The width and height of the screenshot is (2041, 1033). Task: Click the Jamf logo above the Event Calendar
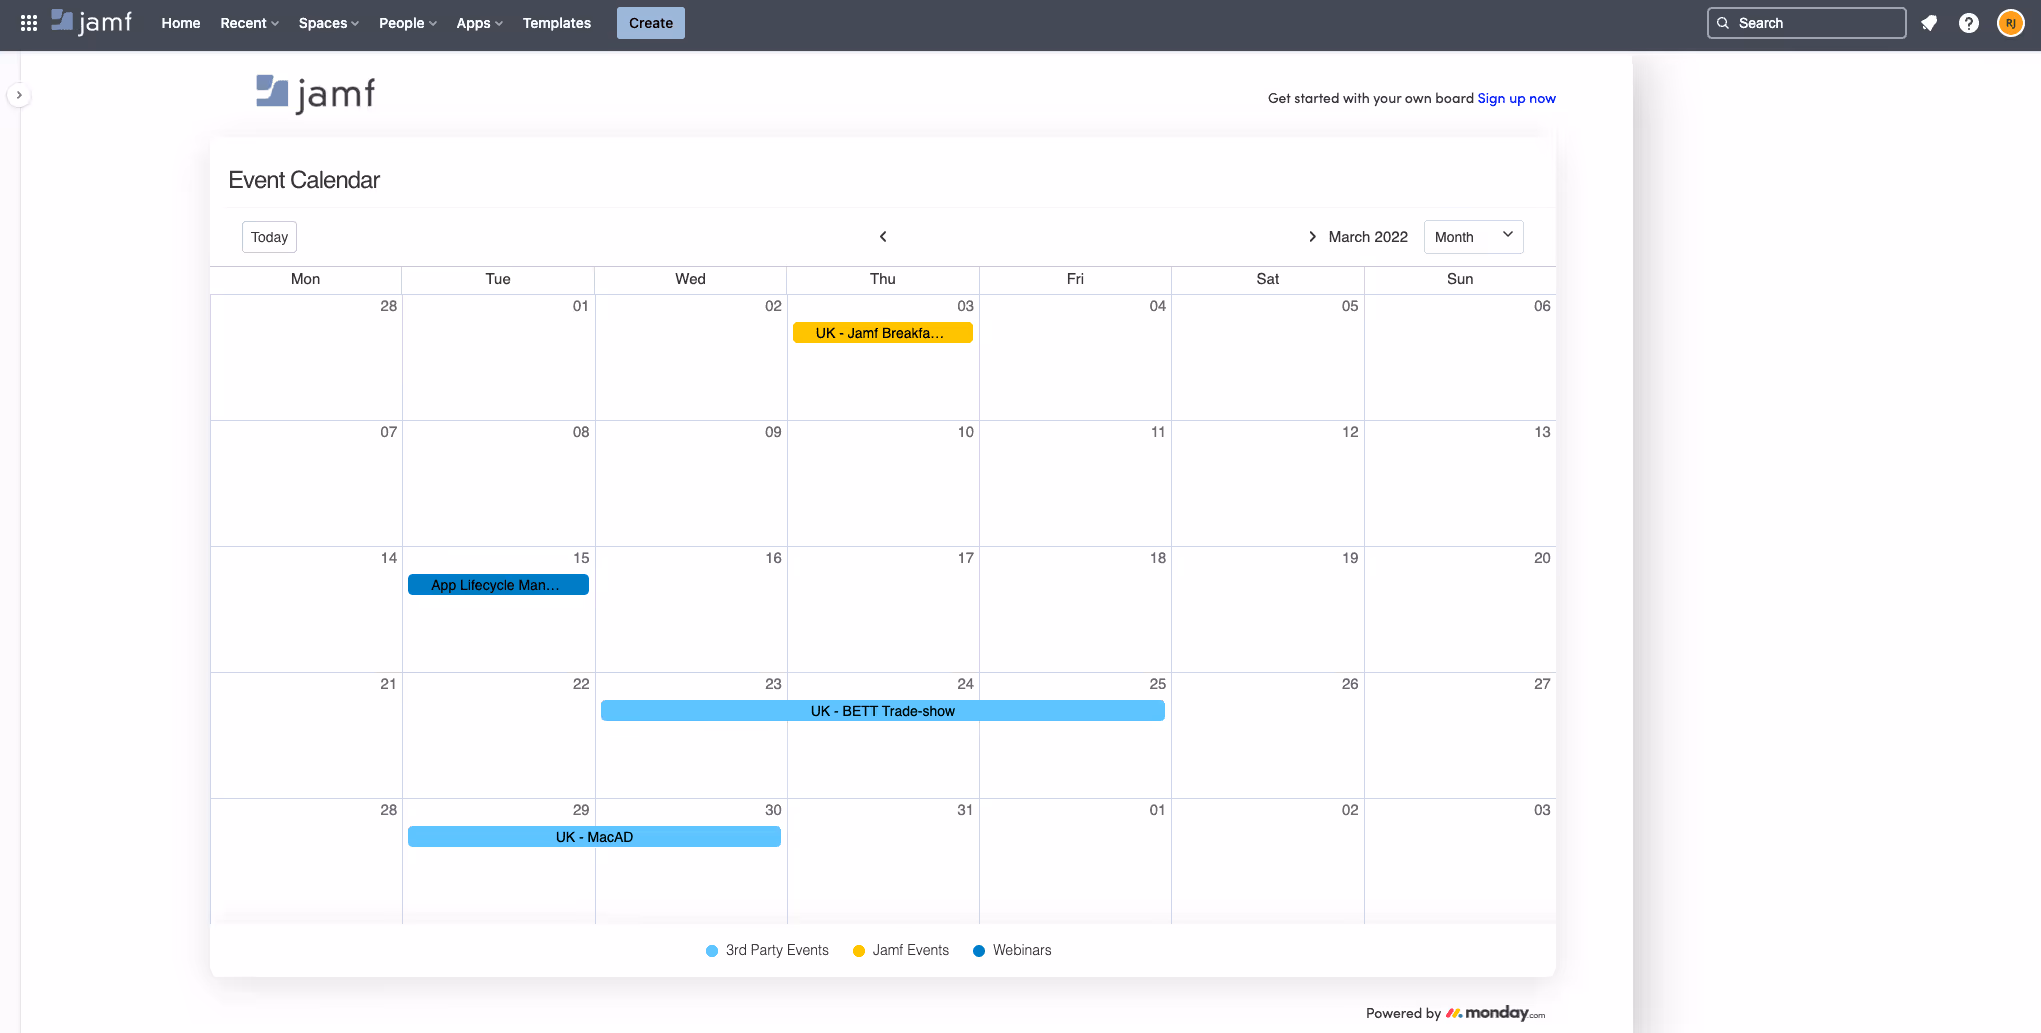314,92
